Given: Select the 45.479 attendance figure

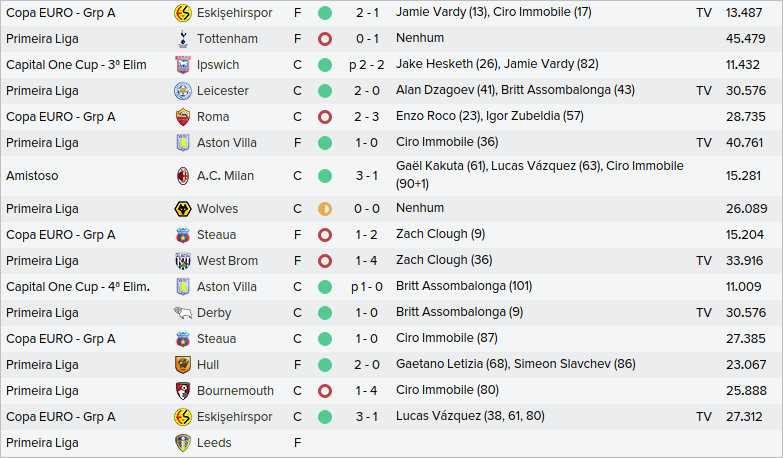Looking at the screenshot, I should pyautogui.click(x=745, y=39).
